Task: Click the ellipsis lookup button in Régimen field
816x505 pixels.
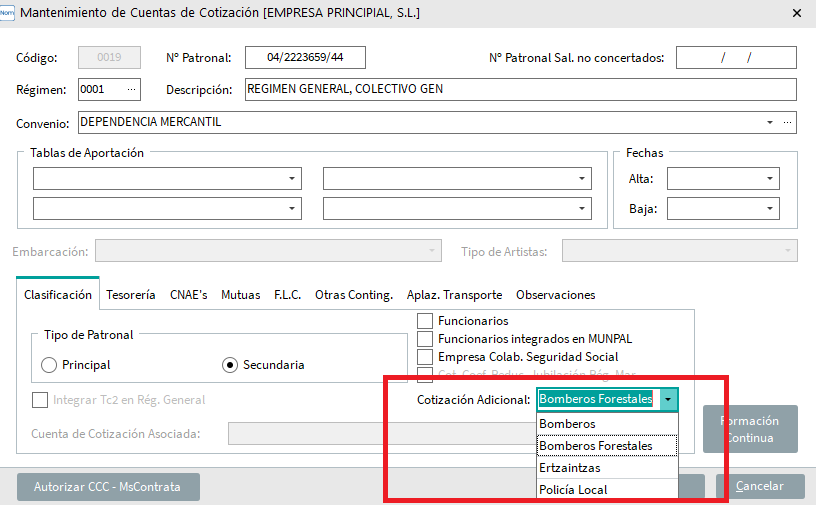Action: pyautogui.click(x=131, y=90)
